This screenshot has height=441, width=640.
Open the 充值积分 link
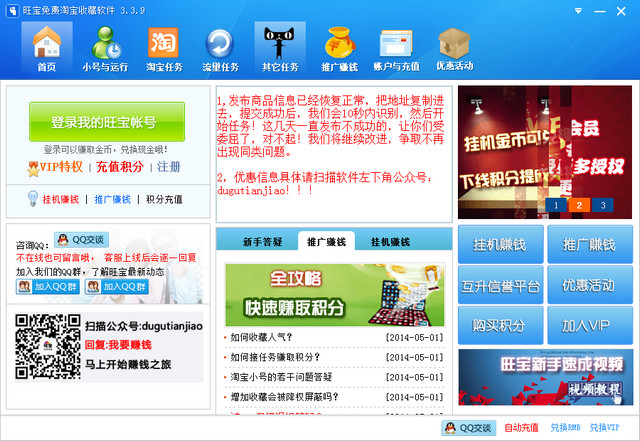pos(120,167)
